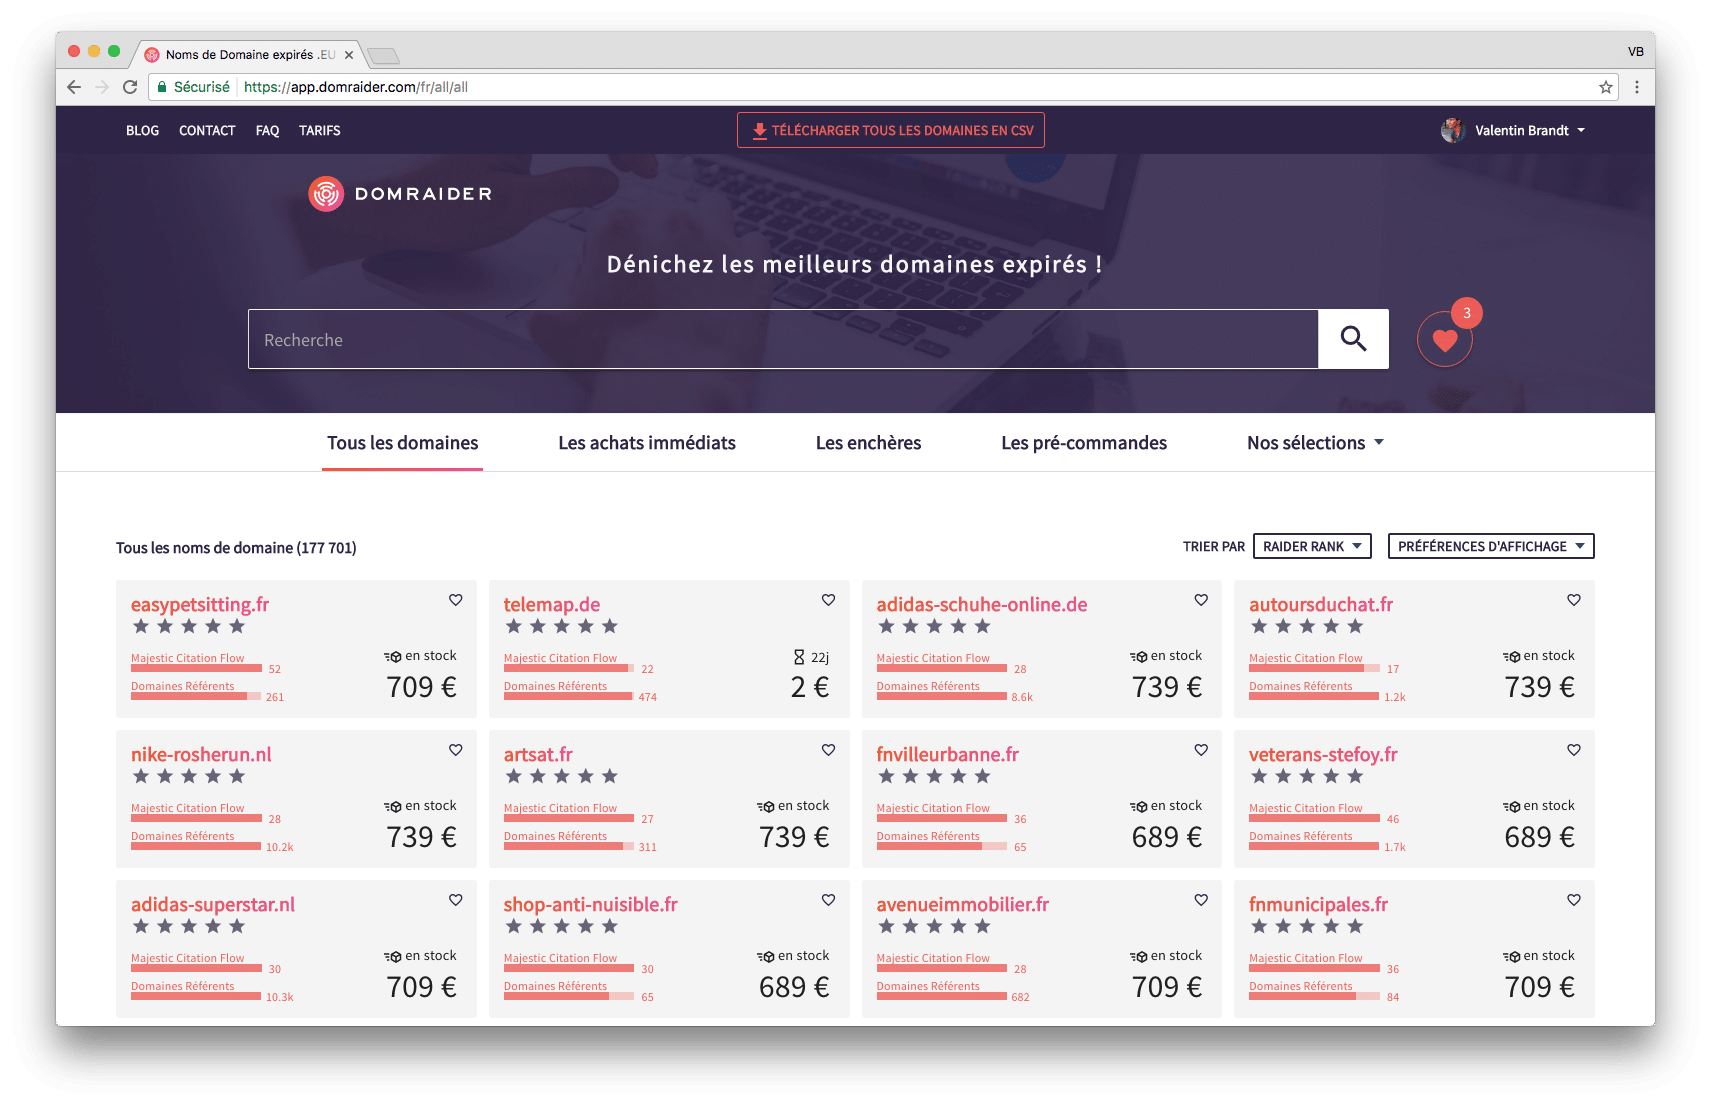This screenshot has width=1711, height=1106.
Task: Switch to Tous les domaines tab
Action: click(x=403, y=443)
